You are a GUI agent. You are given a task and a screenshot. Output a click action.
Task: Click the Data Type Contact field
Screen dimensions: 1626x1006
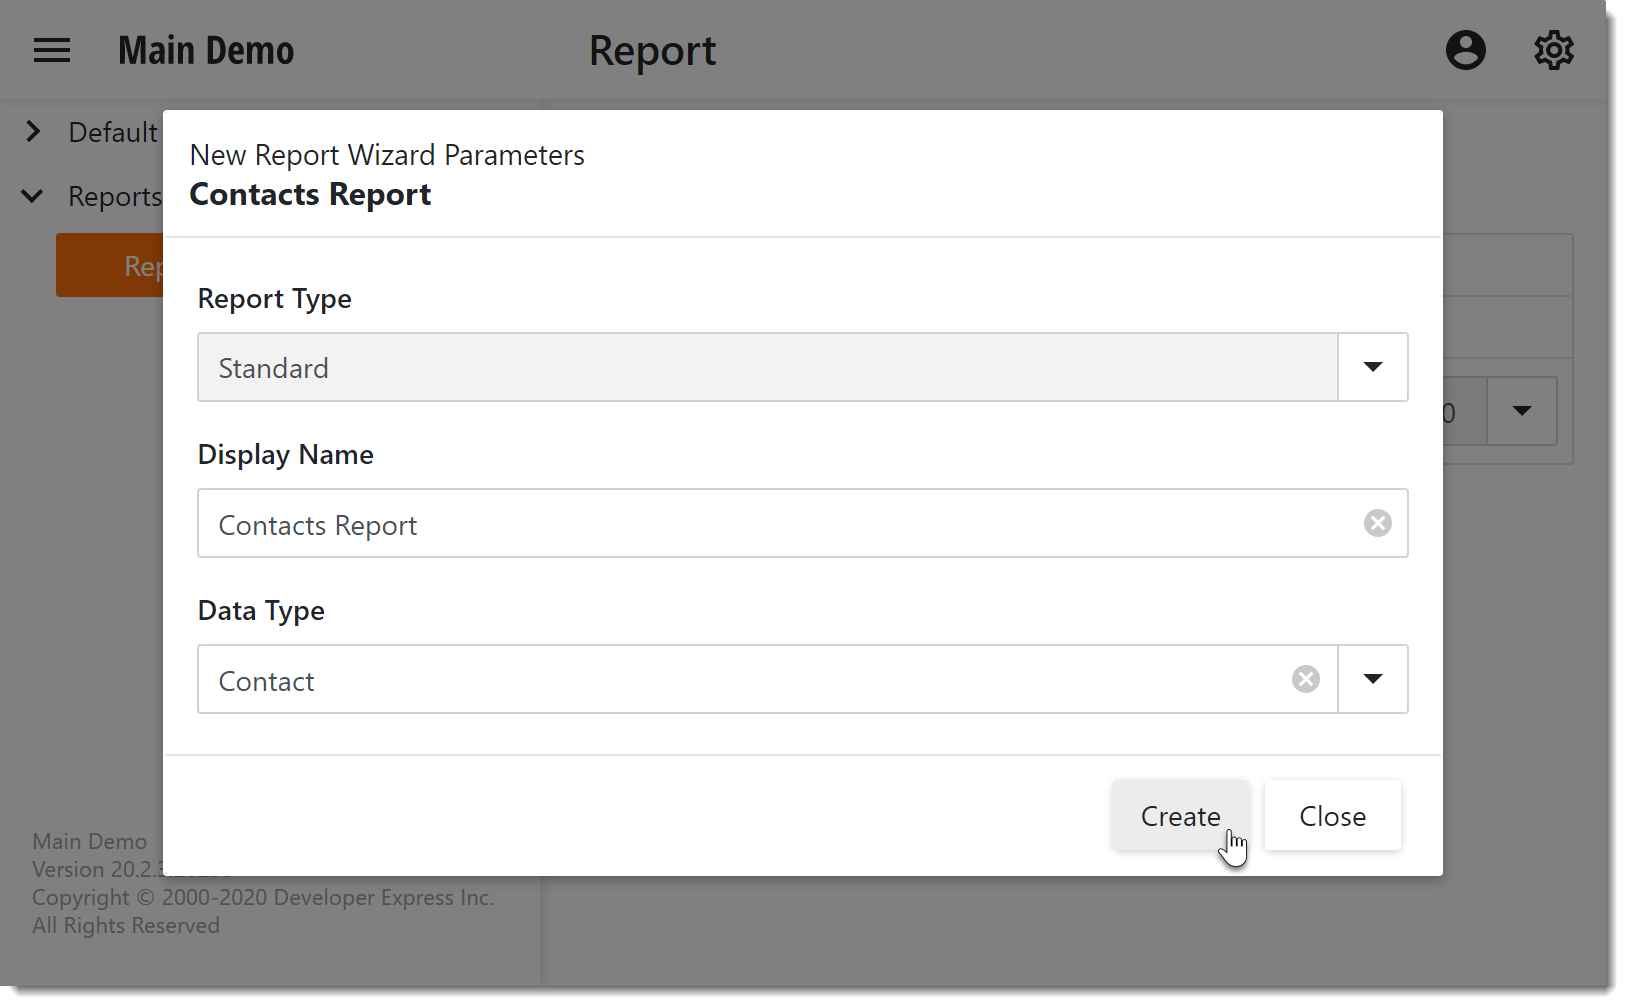740,680
